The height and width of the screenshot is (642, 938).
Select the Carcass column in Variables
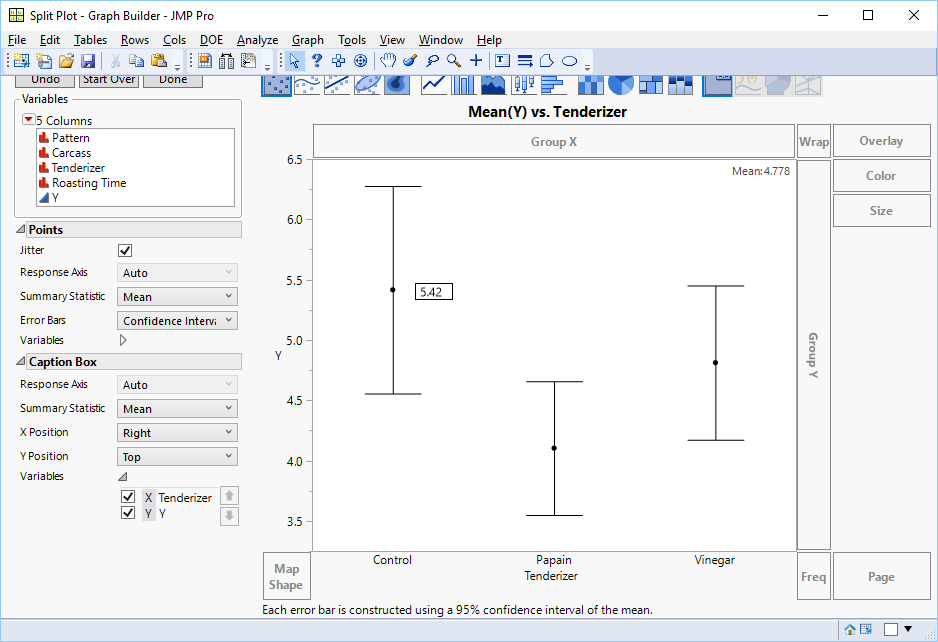[71, 153]
